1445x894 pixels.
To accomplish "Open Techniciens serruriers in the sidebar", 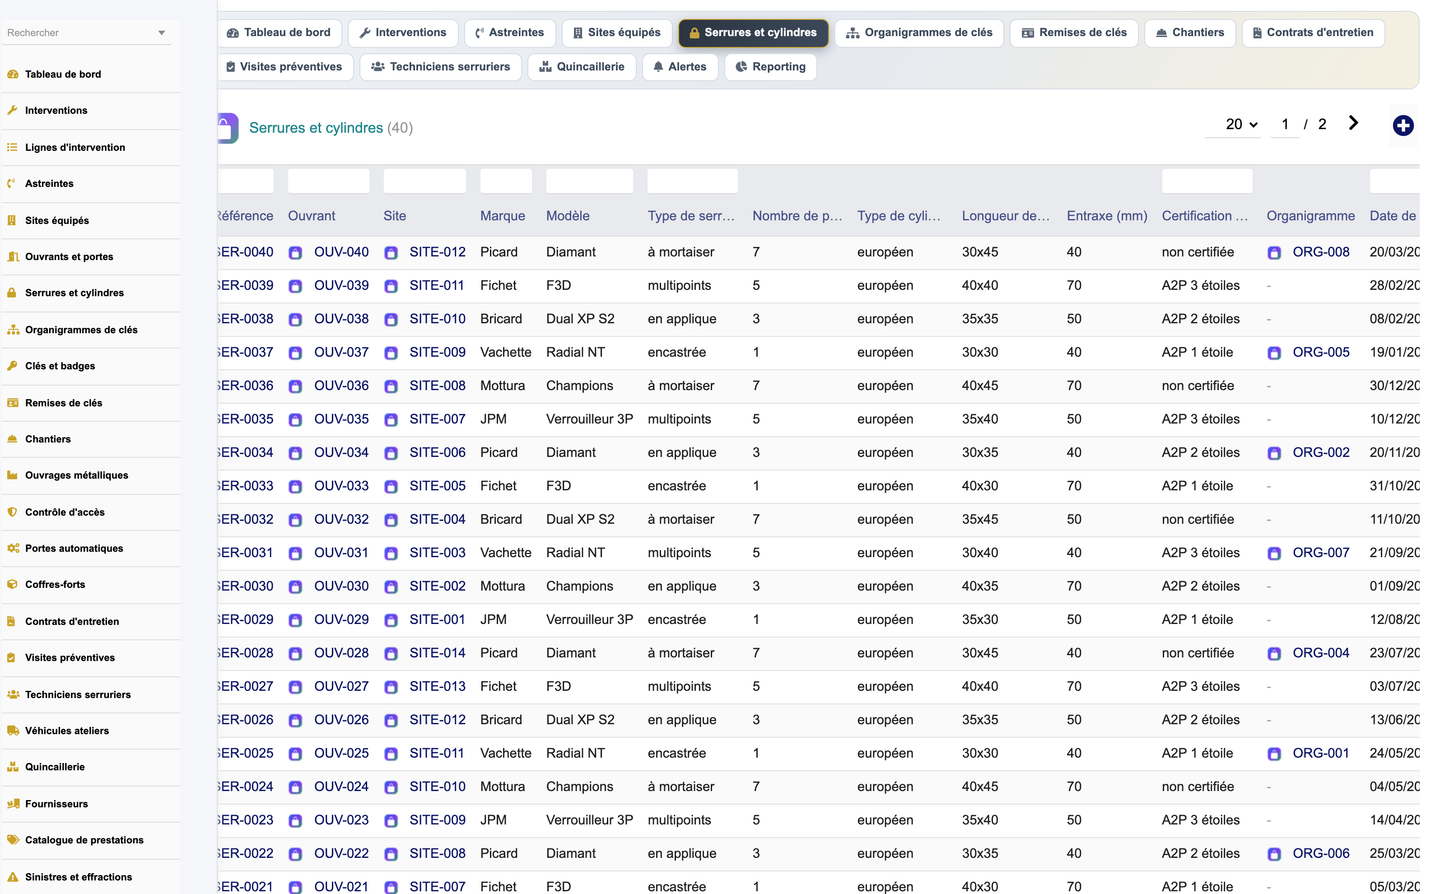I will pos(78,694).
